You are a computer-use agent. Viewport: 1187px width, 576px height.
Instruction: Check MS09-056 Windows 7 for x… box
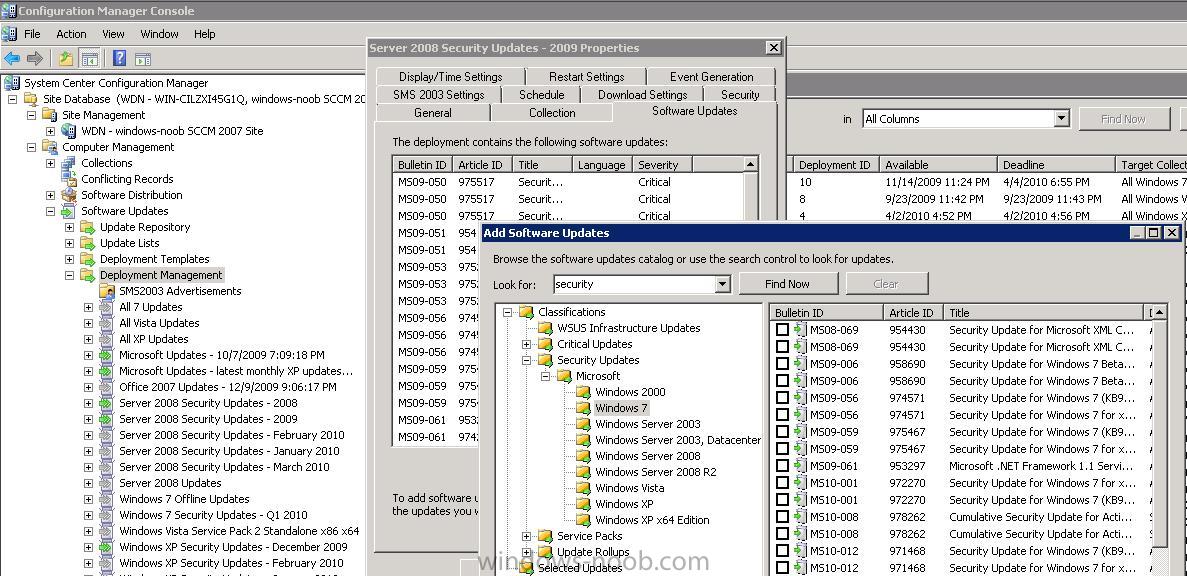782,415
